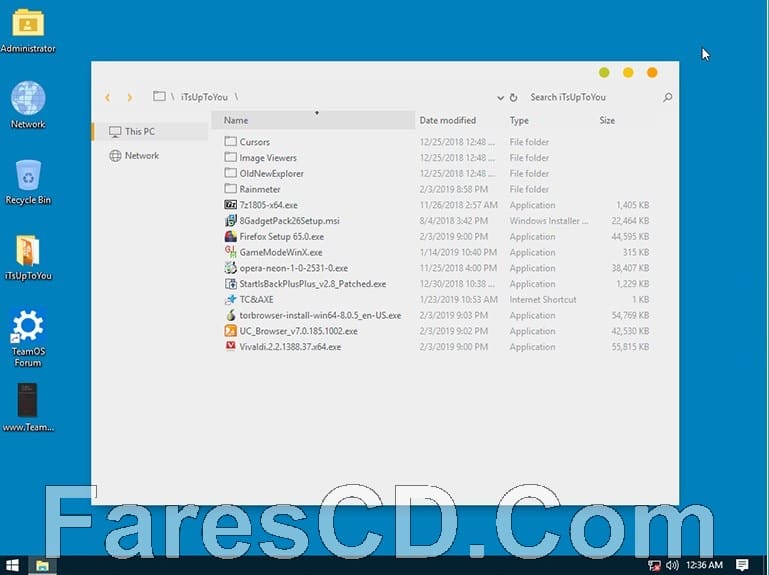The width and height of the screenshot is (769, 575).
Task: Click the search magnifier icon
Action: tap(667, 97)
